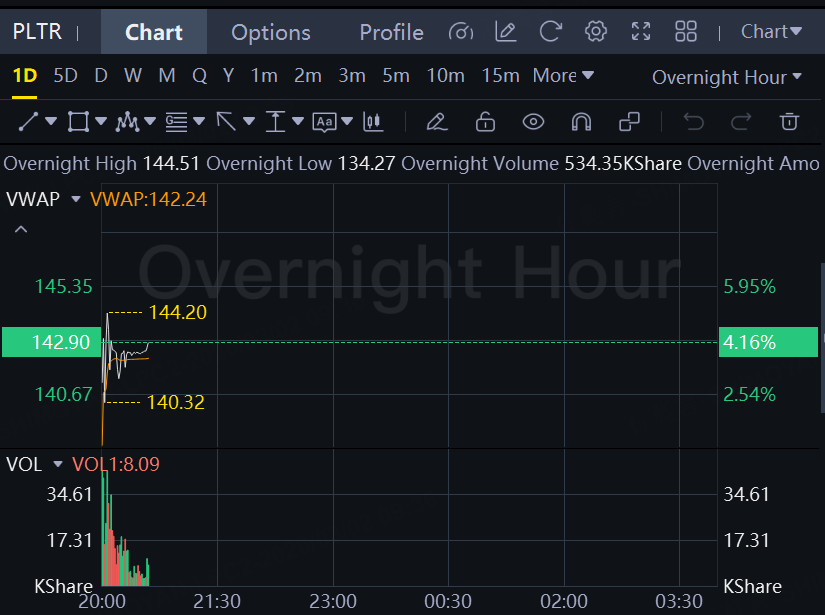Select the 5D timeframe

(65, 76)
